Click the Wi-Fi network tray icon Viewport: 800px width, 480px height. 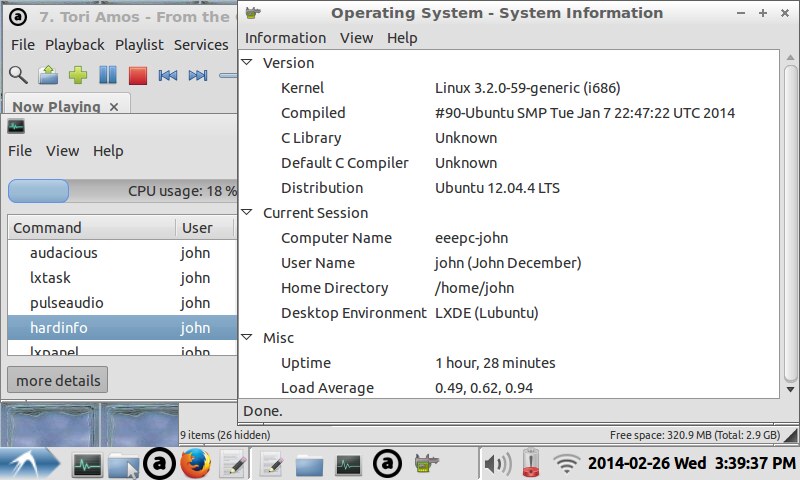pyautogui.click(x=566, y=464)
